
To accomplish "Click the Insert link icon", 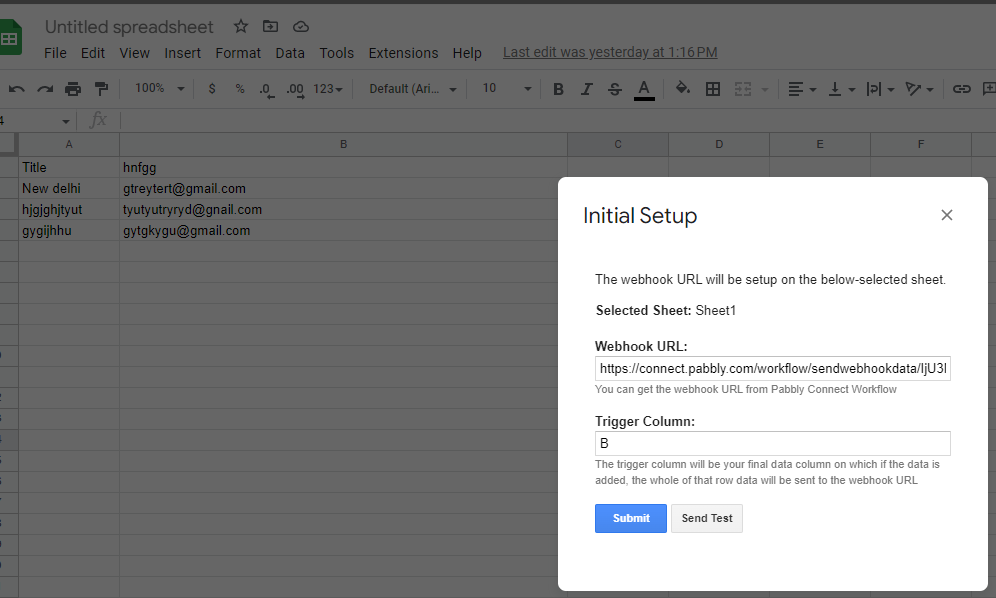I will [962, 89].
